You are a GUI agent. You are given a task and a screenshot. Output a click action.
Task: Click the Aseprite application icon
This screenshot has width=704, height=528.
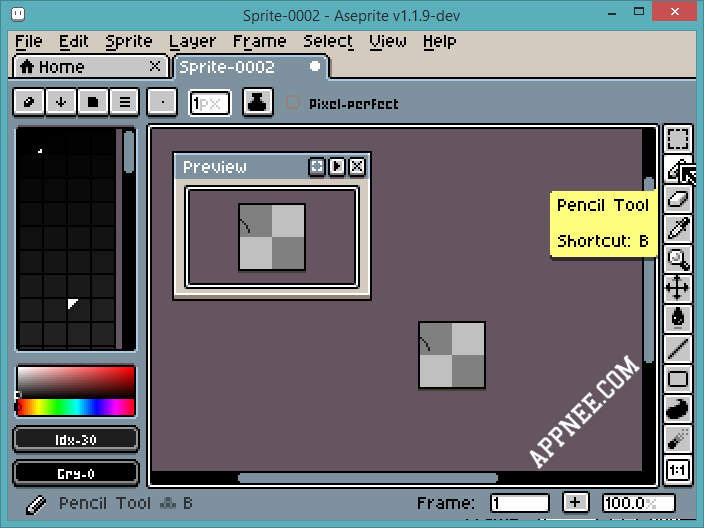[18, 14]
